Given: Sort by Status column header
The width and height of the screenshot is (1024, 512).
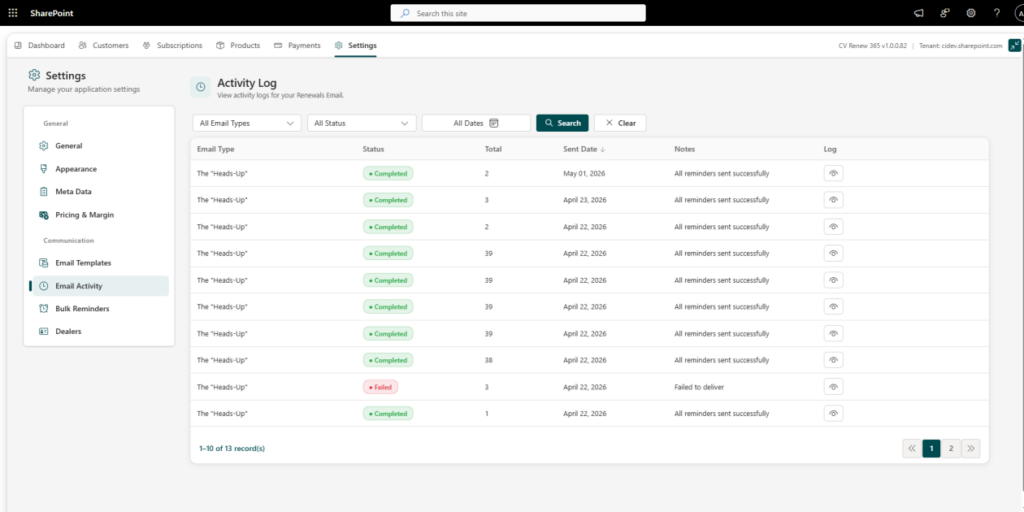Looking at the screenshot, I should (x=374, y=149).
